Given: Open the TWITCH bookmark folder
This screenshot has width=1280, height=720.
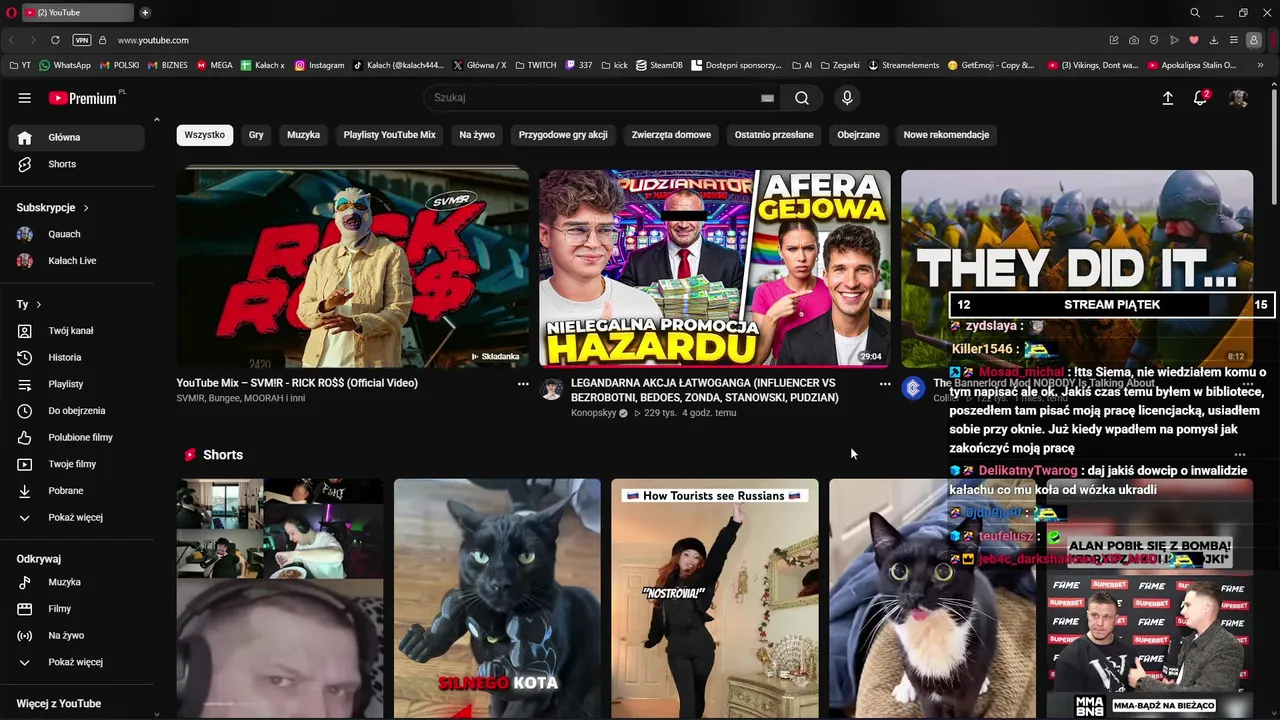Looking at the screenshot, I should click(536, 65).
